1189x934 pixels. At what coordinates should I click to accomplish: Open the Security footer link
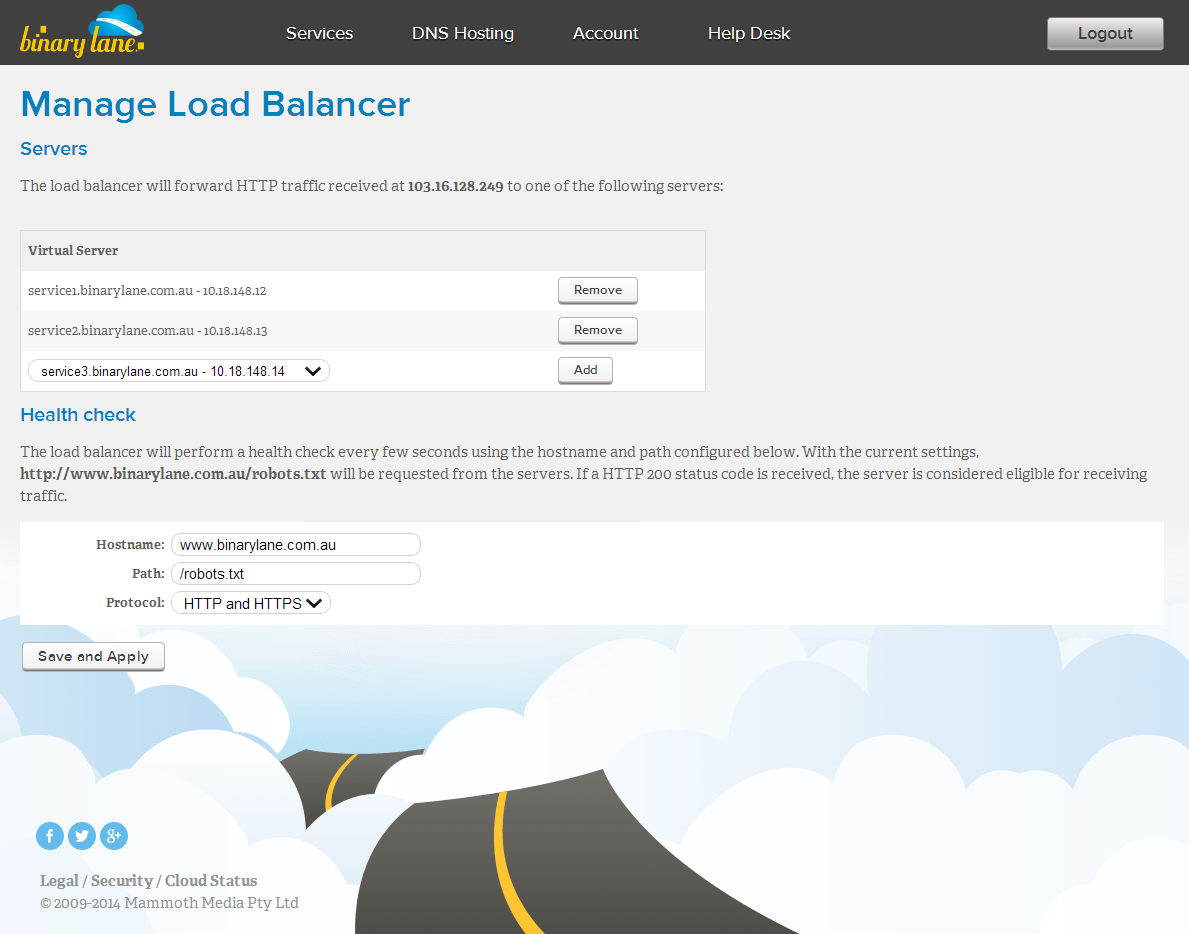point(122,881)
